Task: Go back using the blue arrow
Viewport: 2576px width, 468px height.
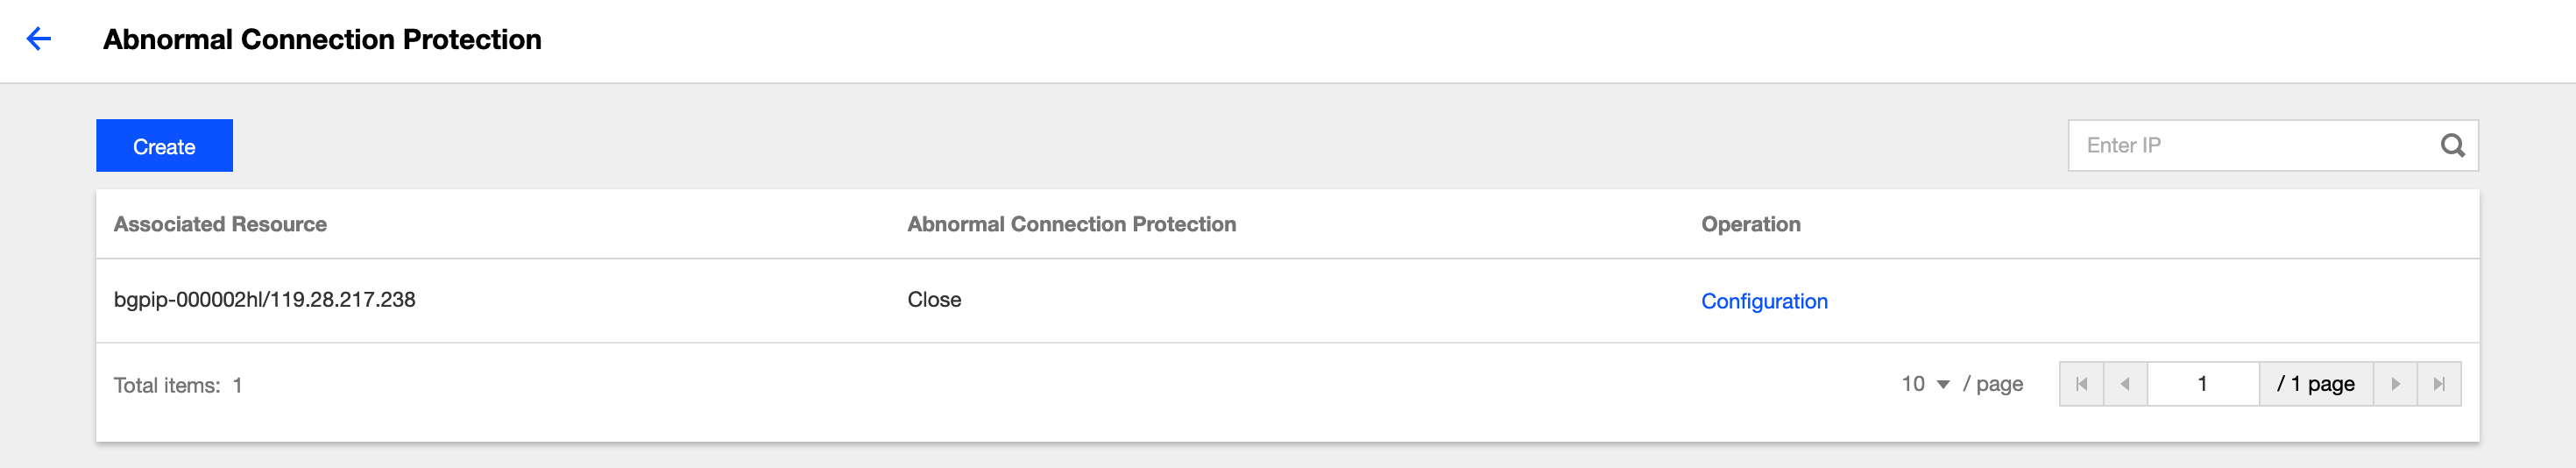Action: pyautogui.click(x=38, y=39)
